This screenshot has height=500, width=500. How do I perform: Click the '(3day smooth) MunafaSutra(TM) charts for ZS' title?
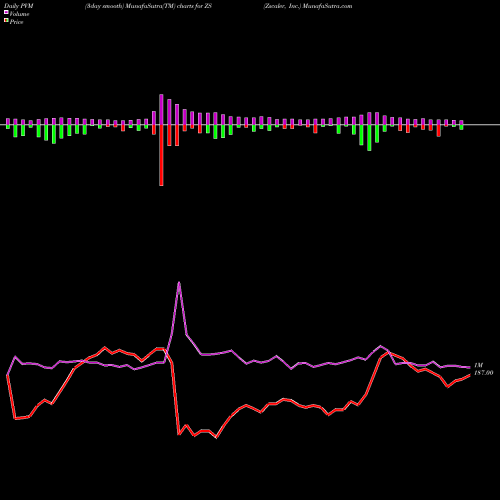(x=148, y=6)
